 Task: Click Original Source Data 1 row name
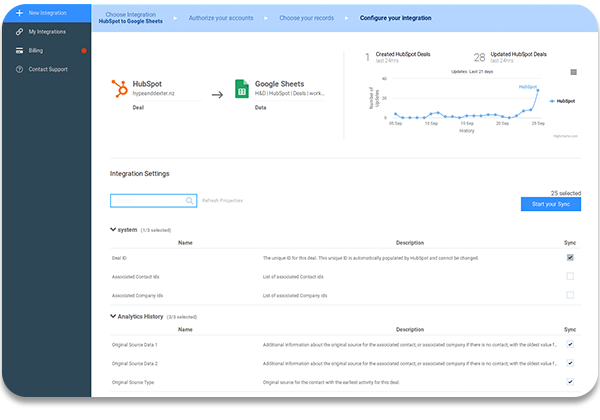coord(135,345)
